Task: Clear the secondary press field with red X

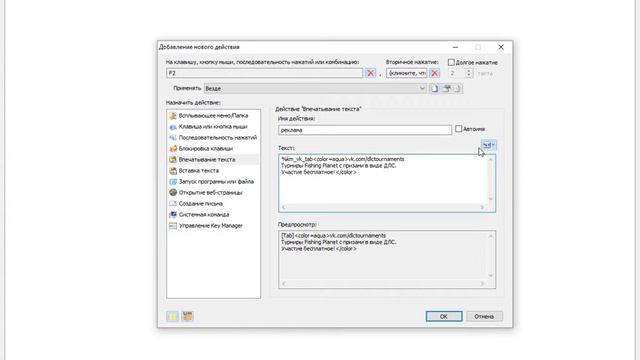Action: pos(434,73)
